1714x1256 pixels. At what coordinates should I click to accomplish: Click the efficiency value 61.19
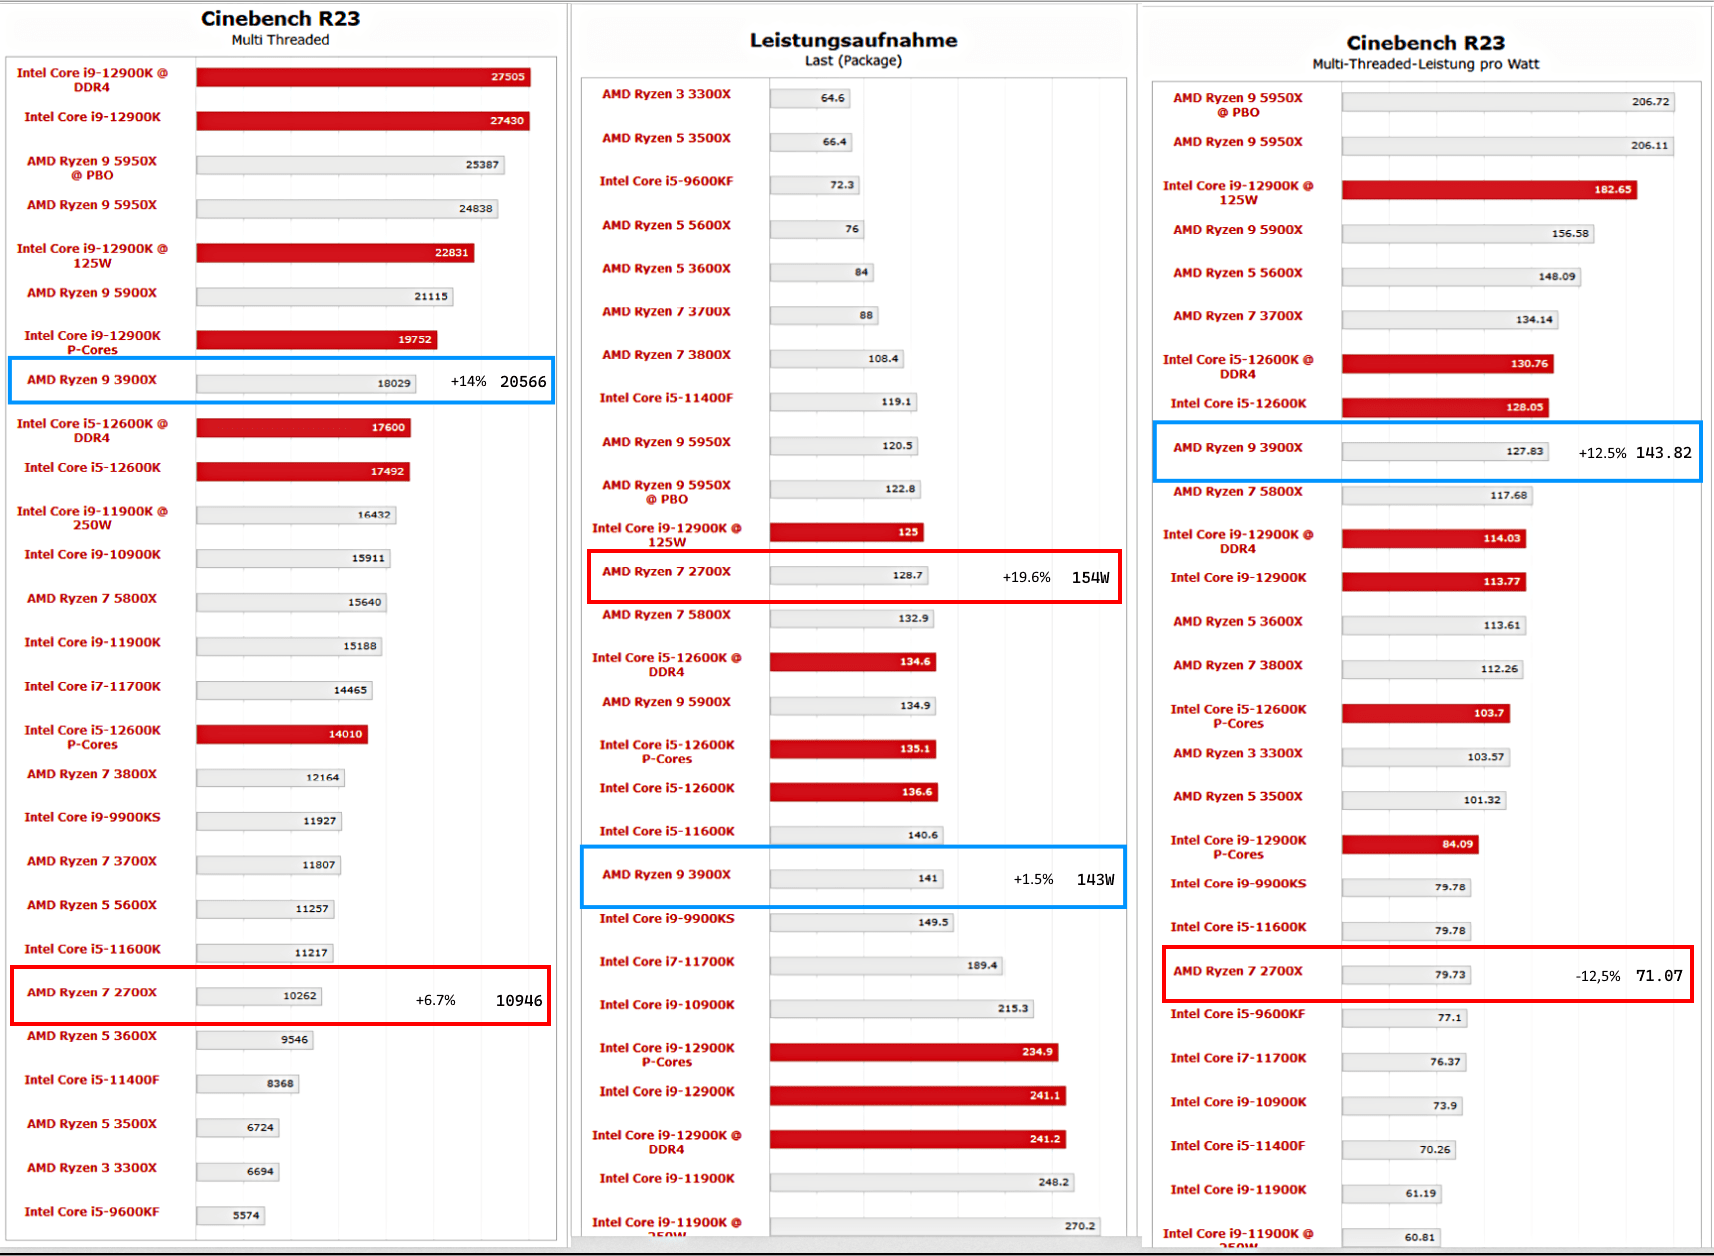coord(1421,1194)
